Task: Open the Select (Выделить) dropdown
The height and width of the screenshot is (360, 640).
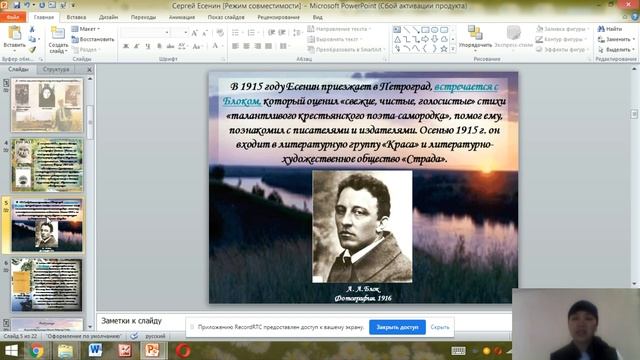Action: [616, 49]
